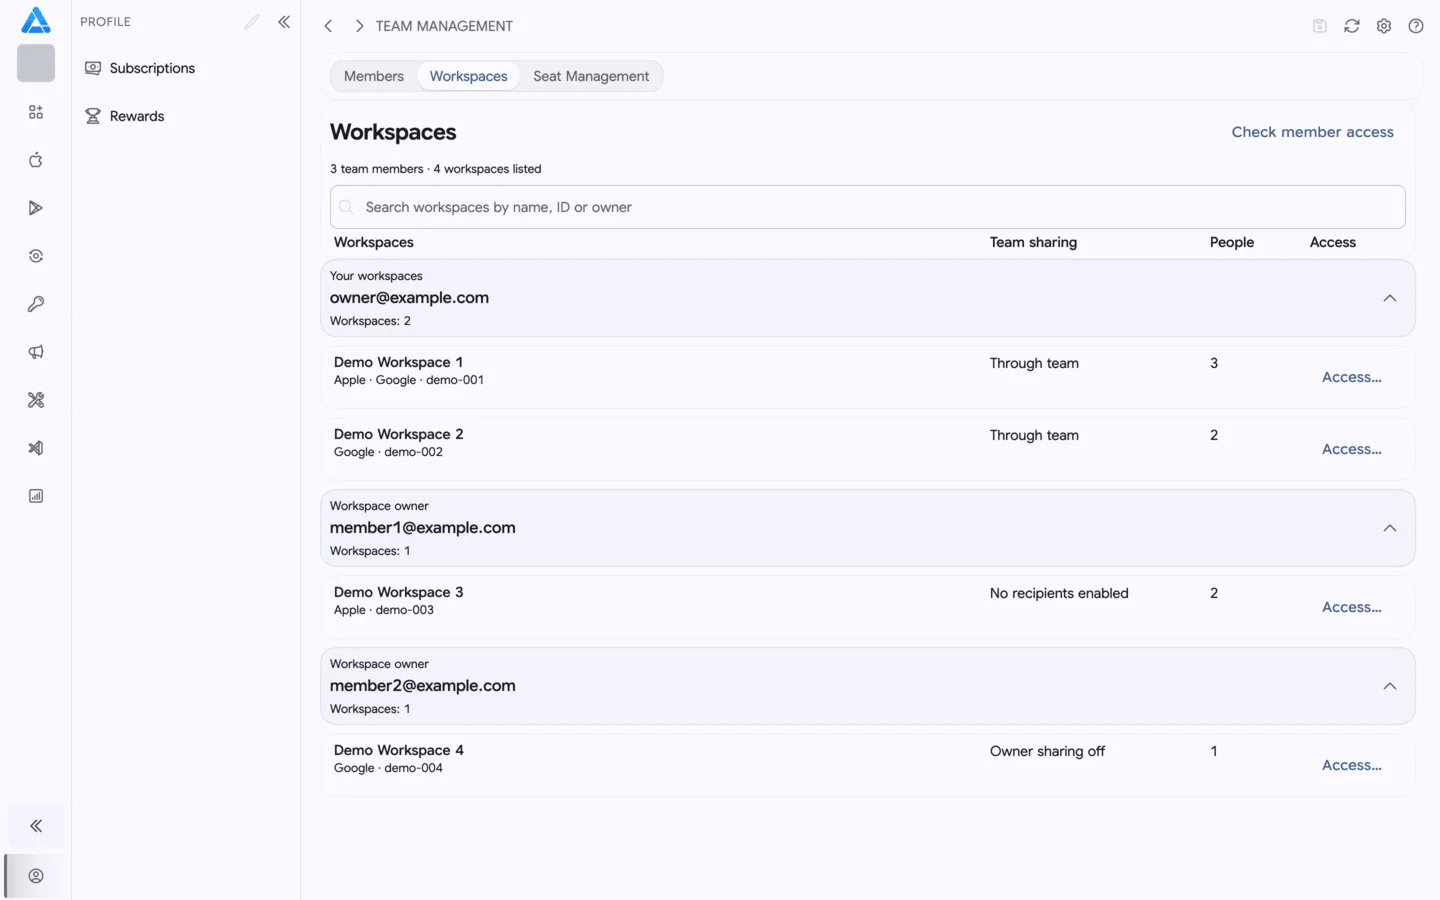
Task: Click the workspace search field
Action: point(868,207)
